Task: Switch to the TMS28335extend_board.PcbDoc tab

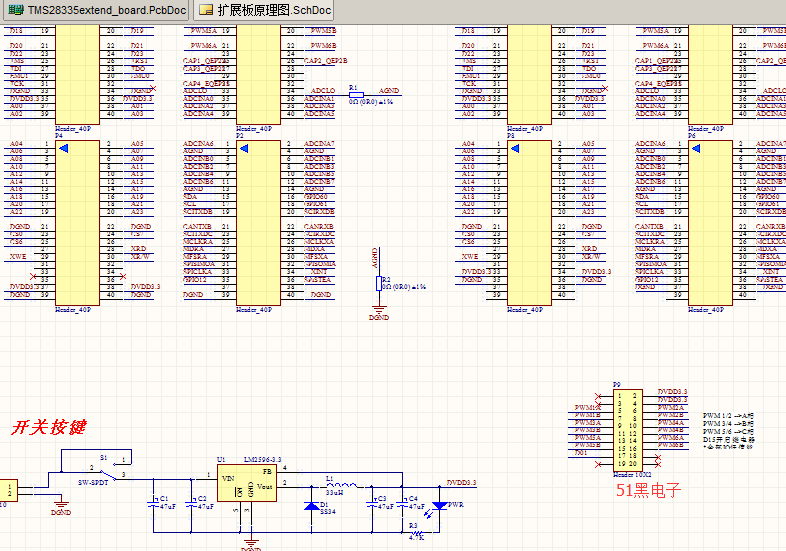Action: [98, 10]
